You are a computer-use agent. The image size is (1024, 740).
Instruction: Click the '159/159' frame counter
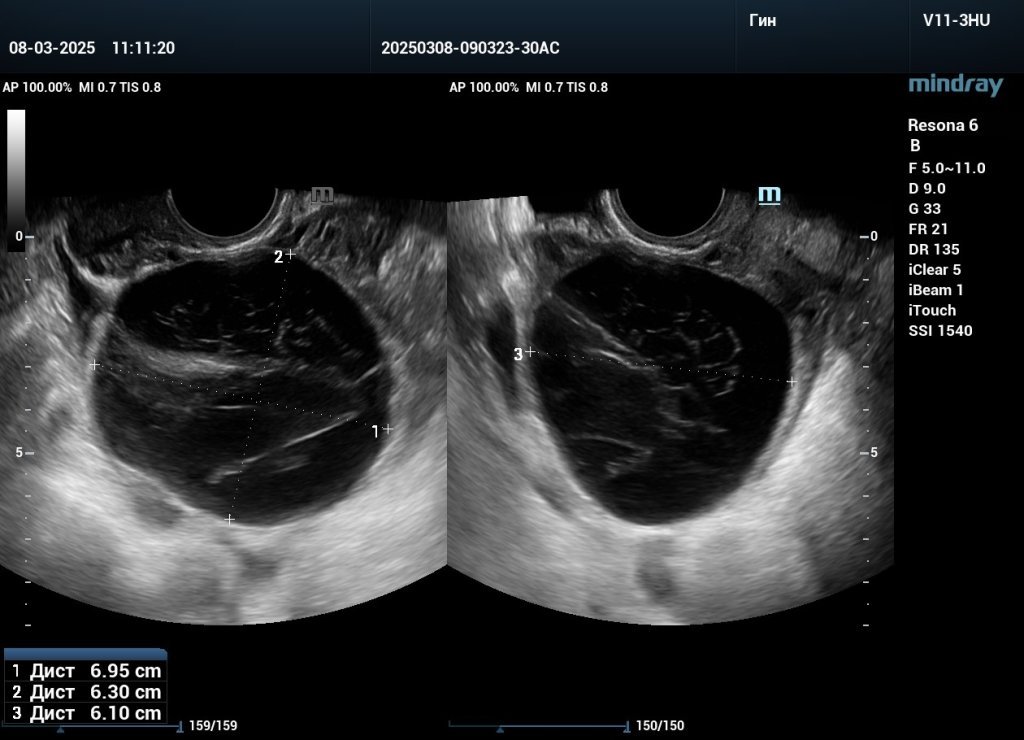pyautogui.click(x=213, y=726)
